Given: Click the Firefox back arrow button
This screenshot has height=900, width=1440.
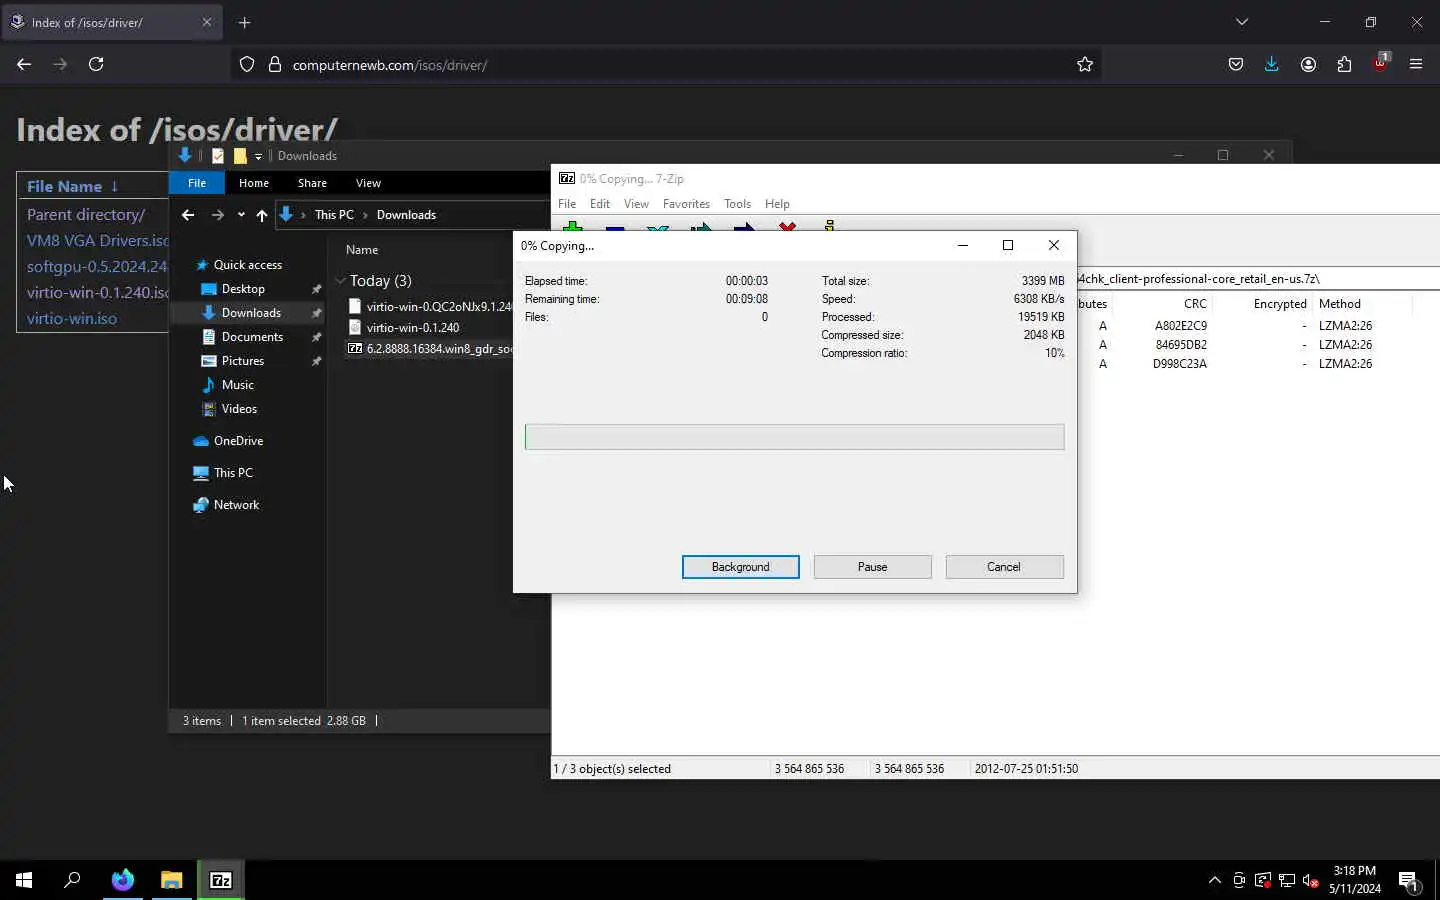Looking at the screenshot, I should [x=24, y=64].
